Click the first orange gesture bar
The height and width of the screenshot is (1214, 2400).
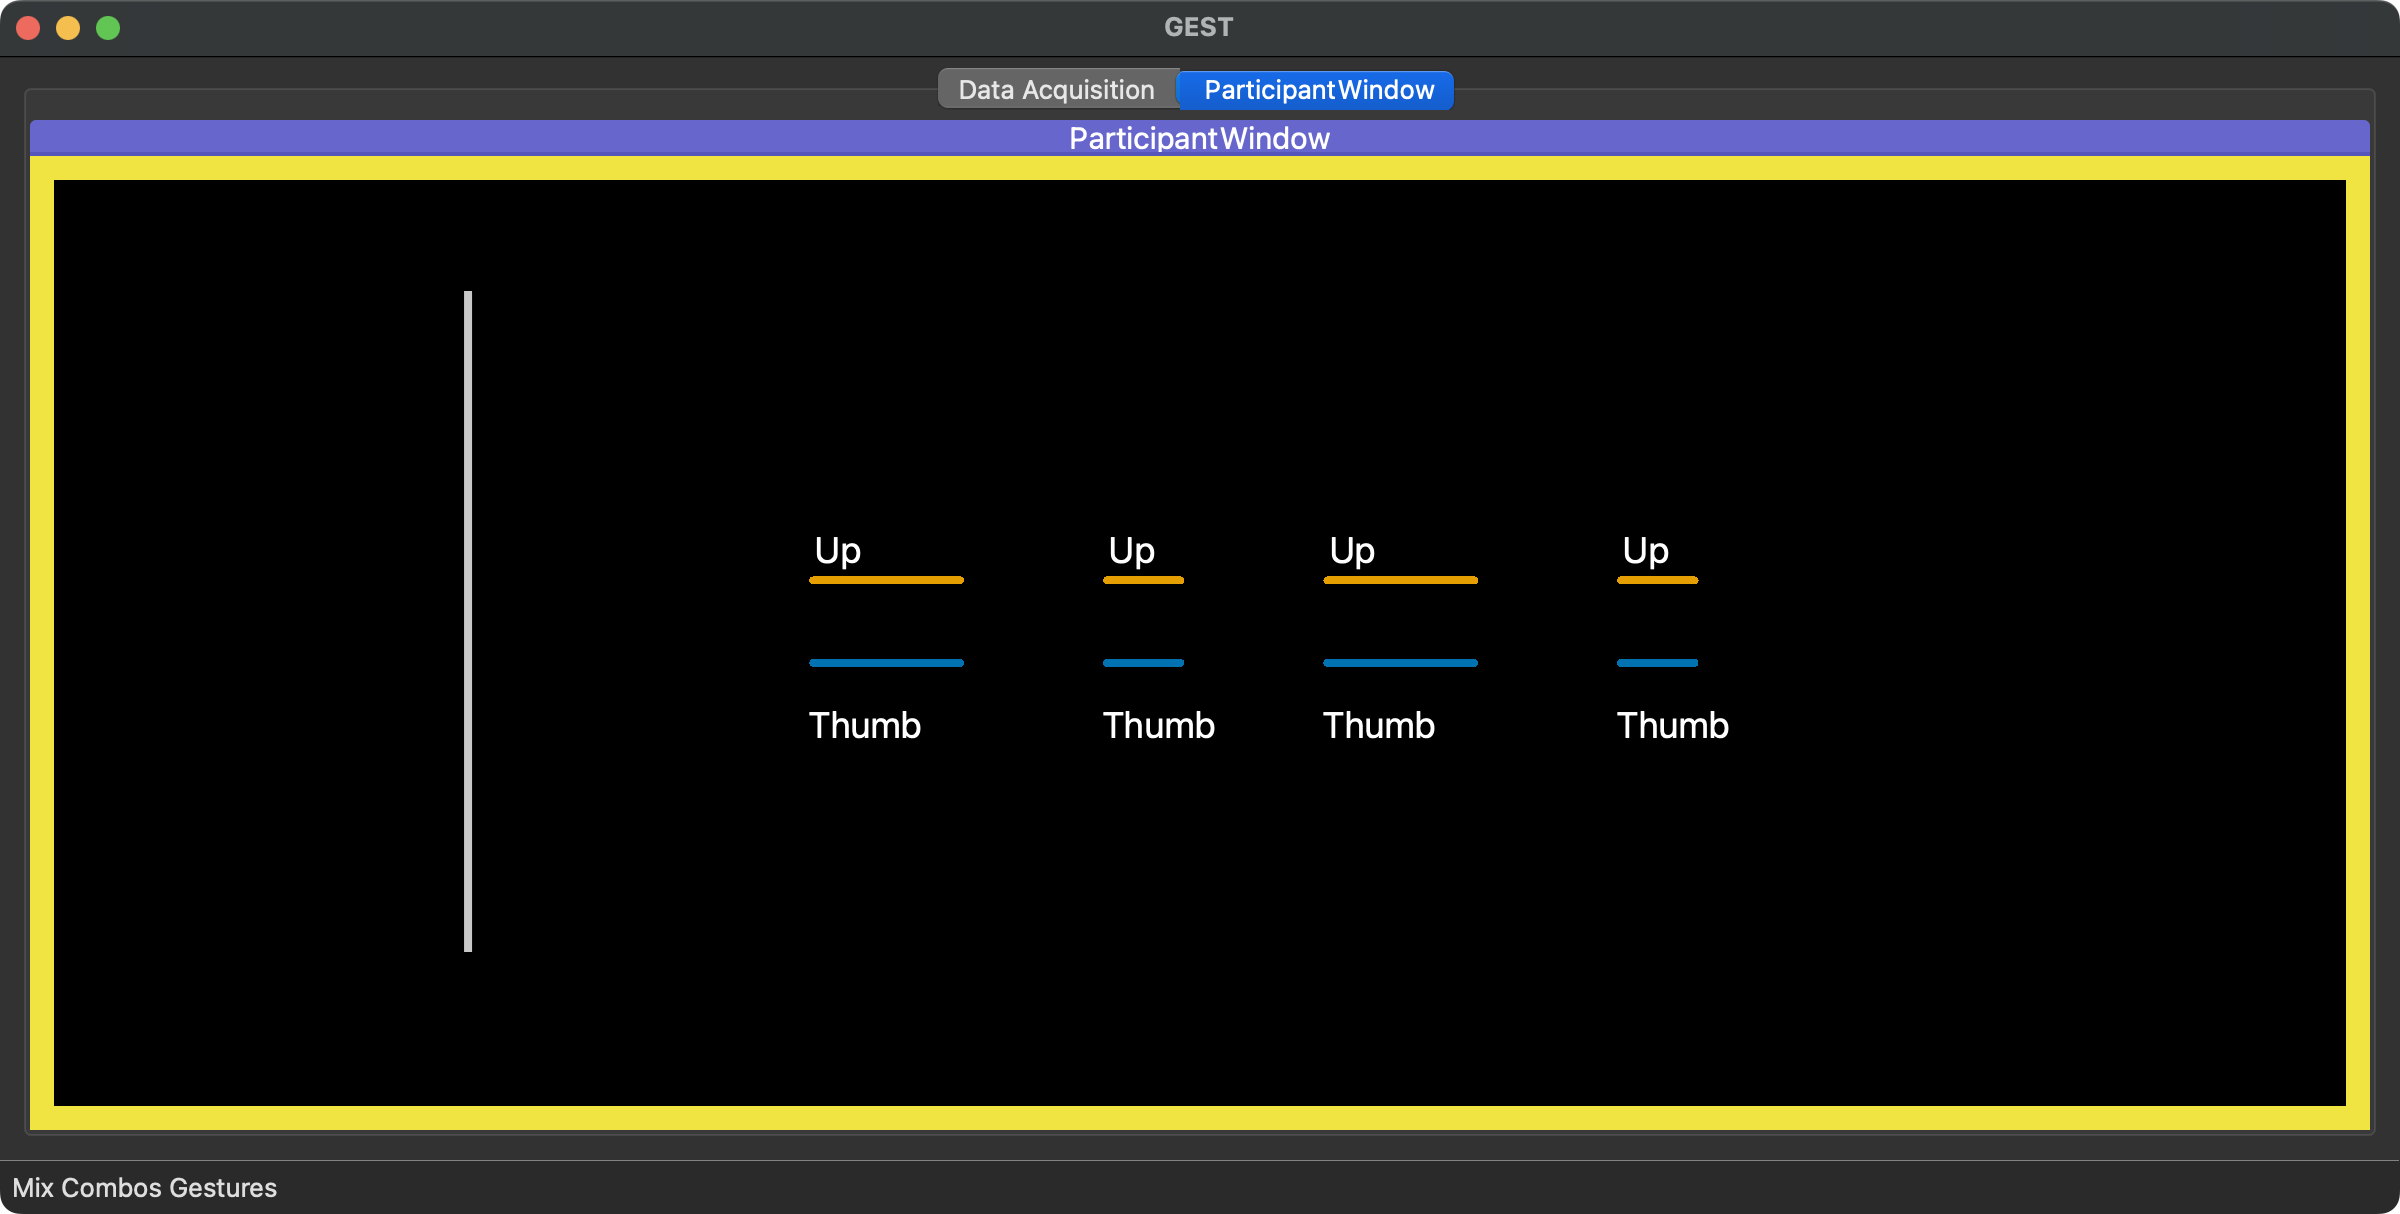click(886, 580)
